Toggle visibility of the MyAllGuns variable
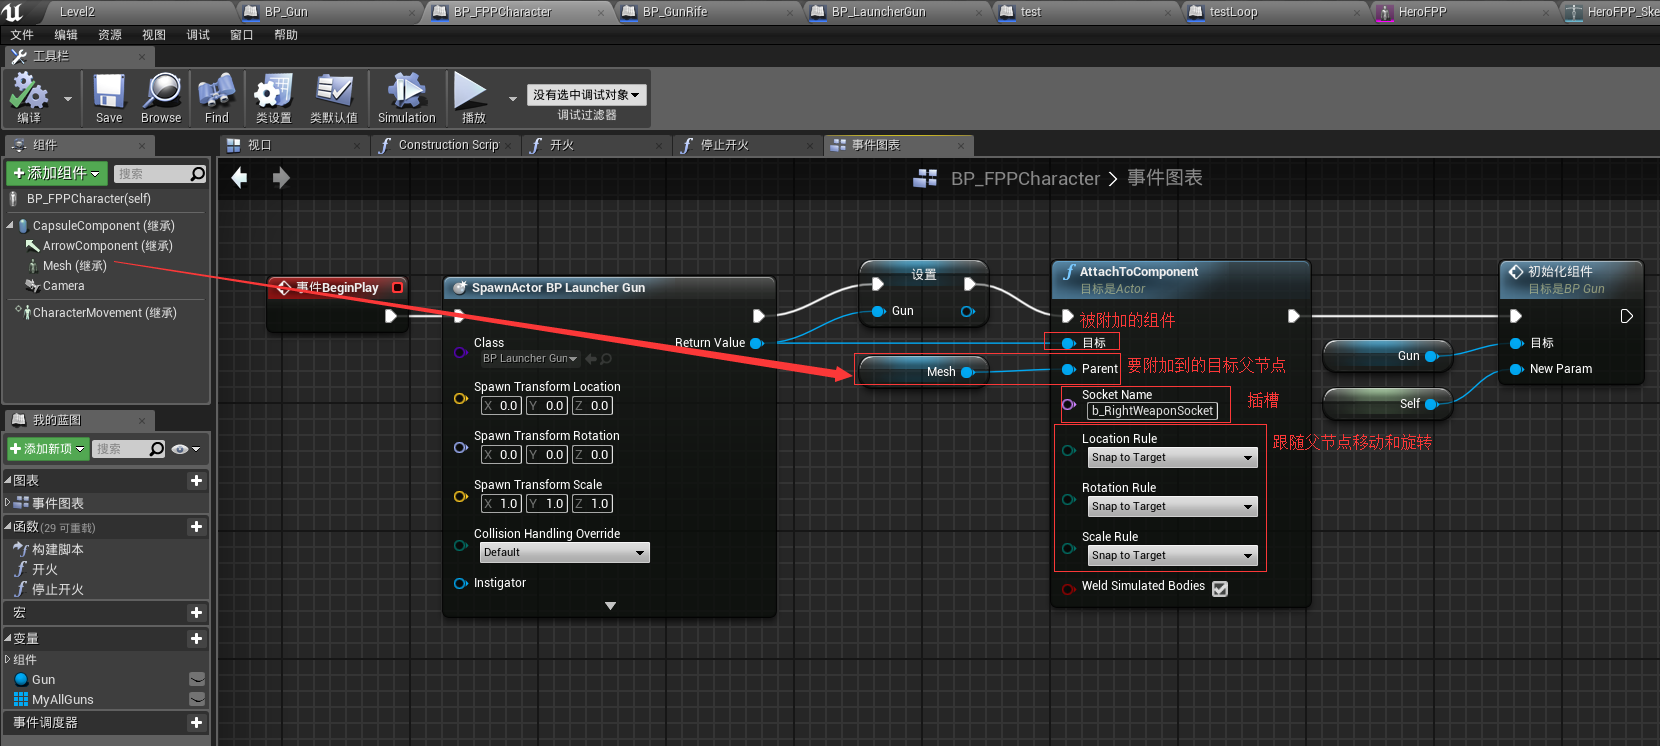The height and width of the screenshot is (746, 1660). click(197, 699)
